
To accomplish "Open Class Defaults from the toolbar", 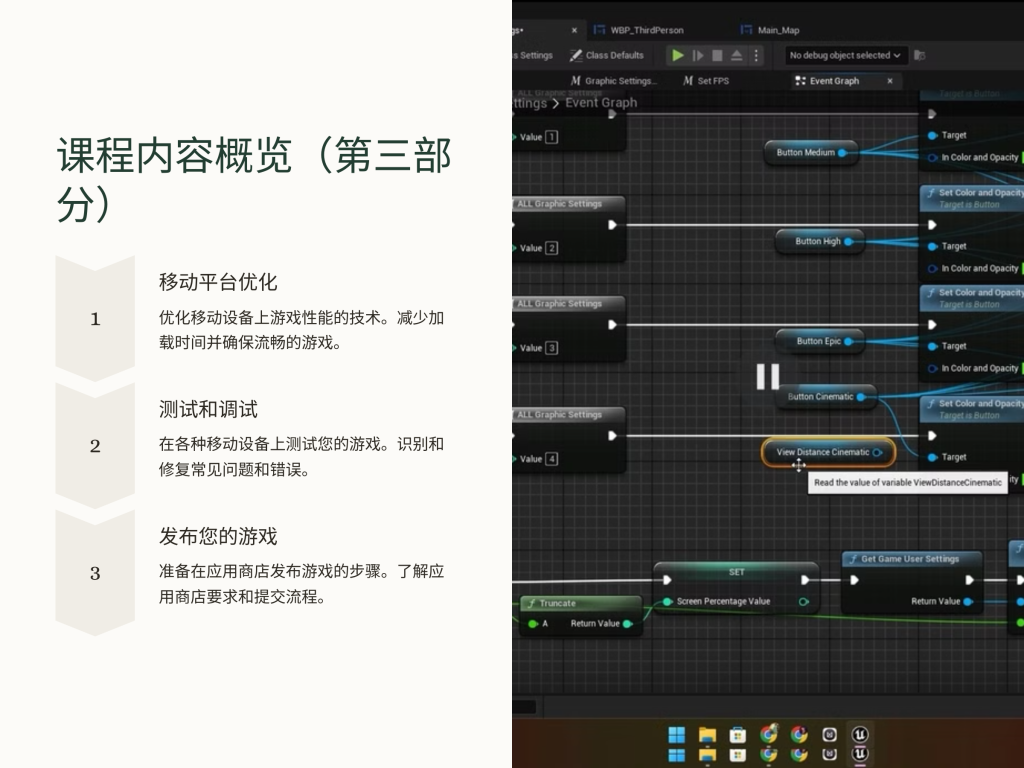I will (x=607, y=56).
